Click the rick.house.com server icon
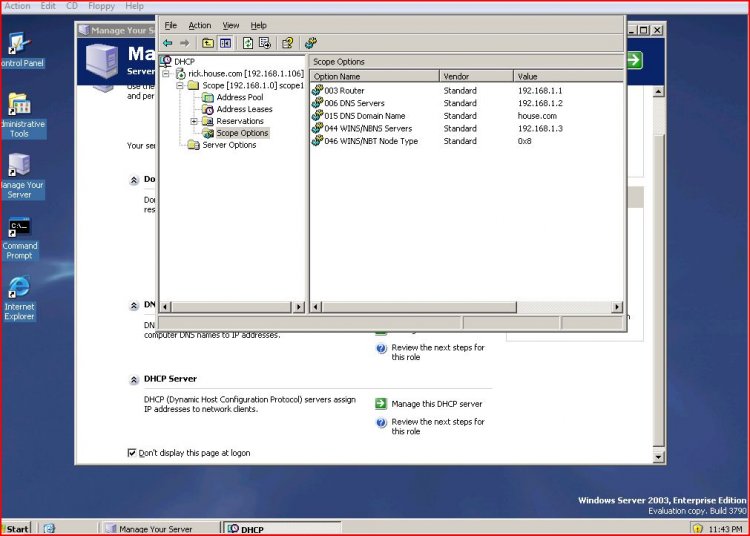The image size is (750, 536). tap(180, 74)
